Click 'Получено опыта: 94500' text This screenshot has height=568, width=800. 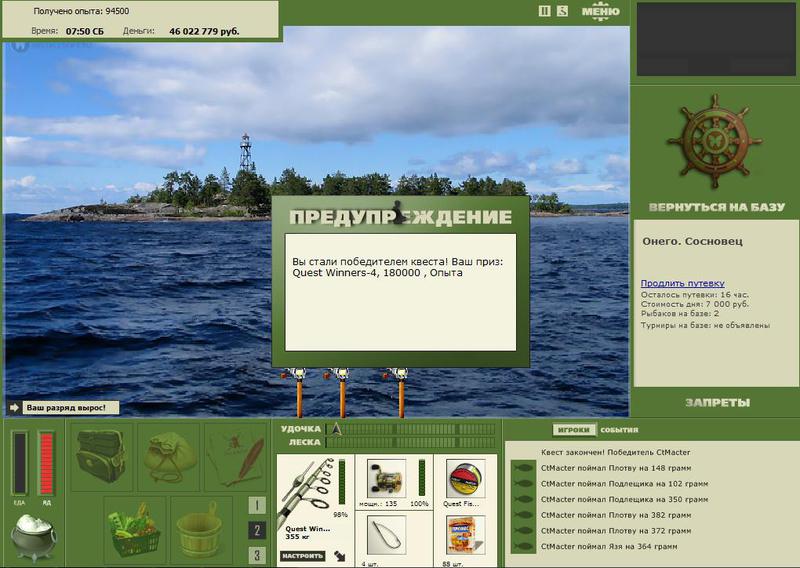click(x=81, y=11)
